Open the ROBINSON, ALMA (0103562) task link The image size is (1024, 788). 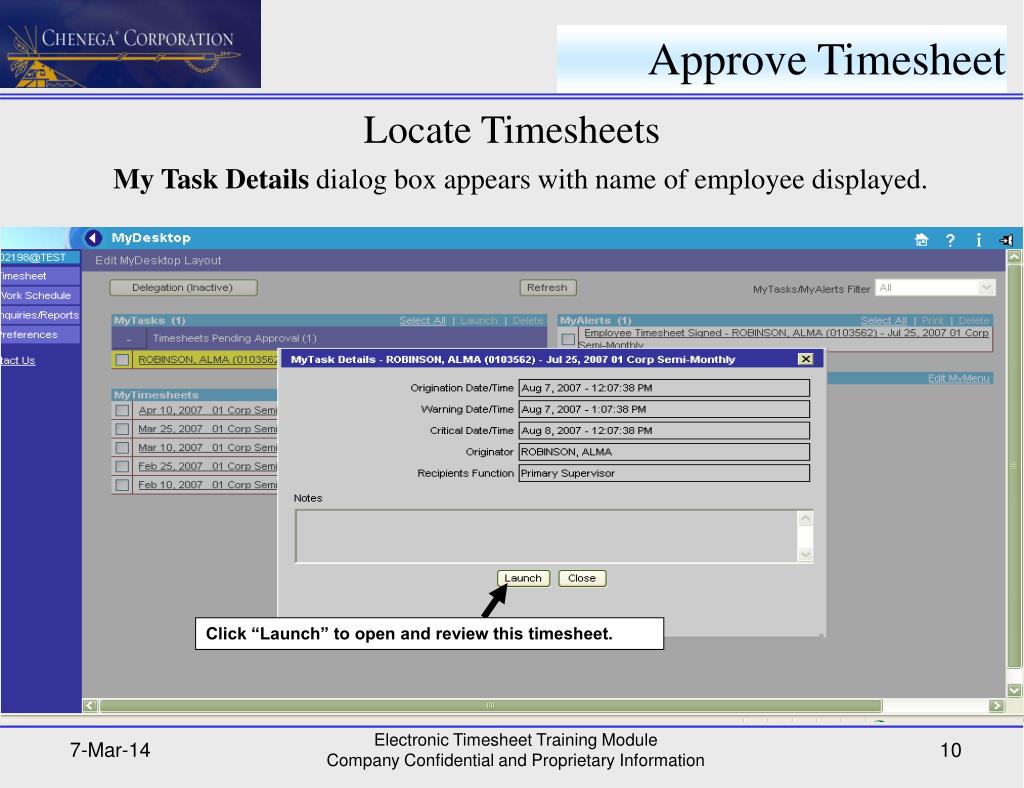(x=208, y=360)
